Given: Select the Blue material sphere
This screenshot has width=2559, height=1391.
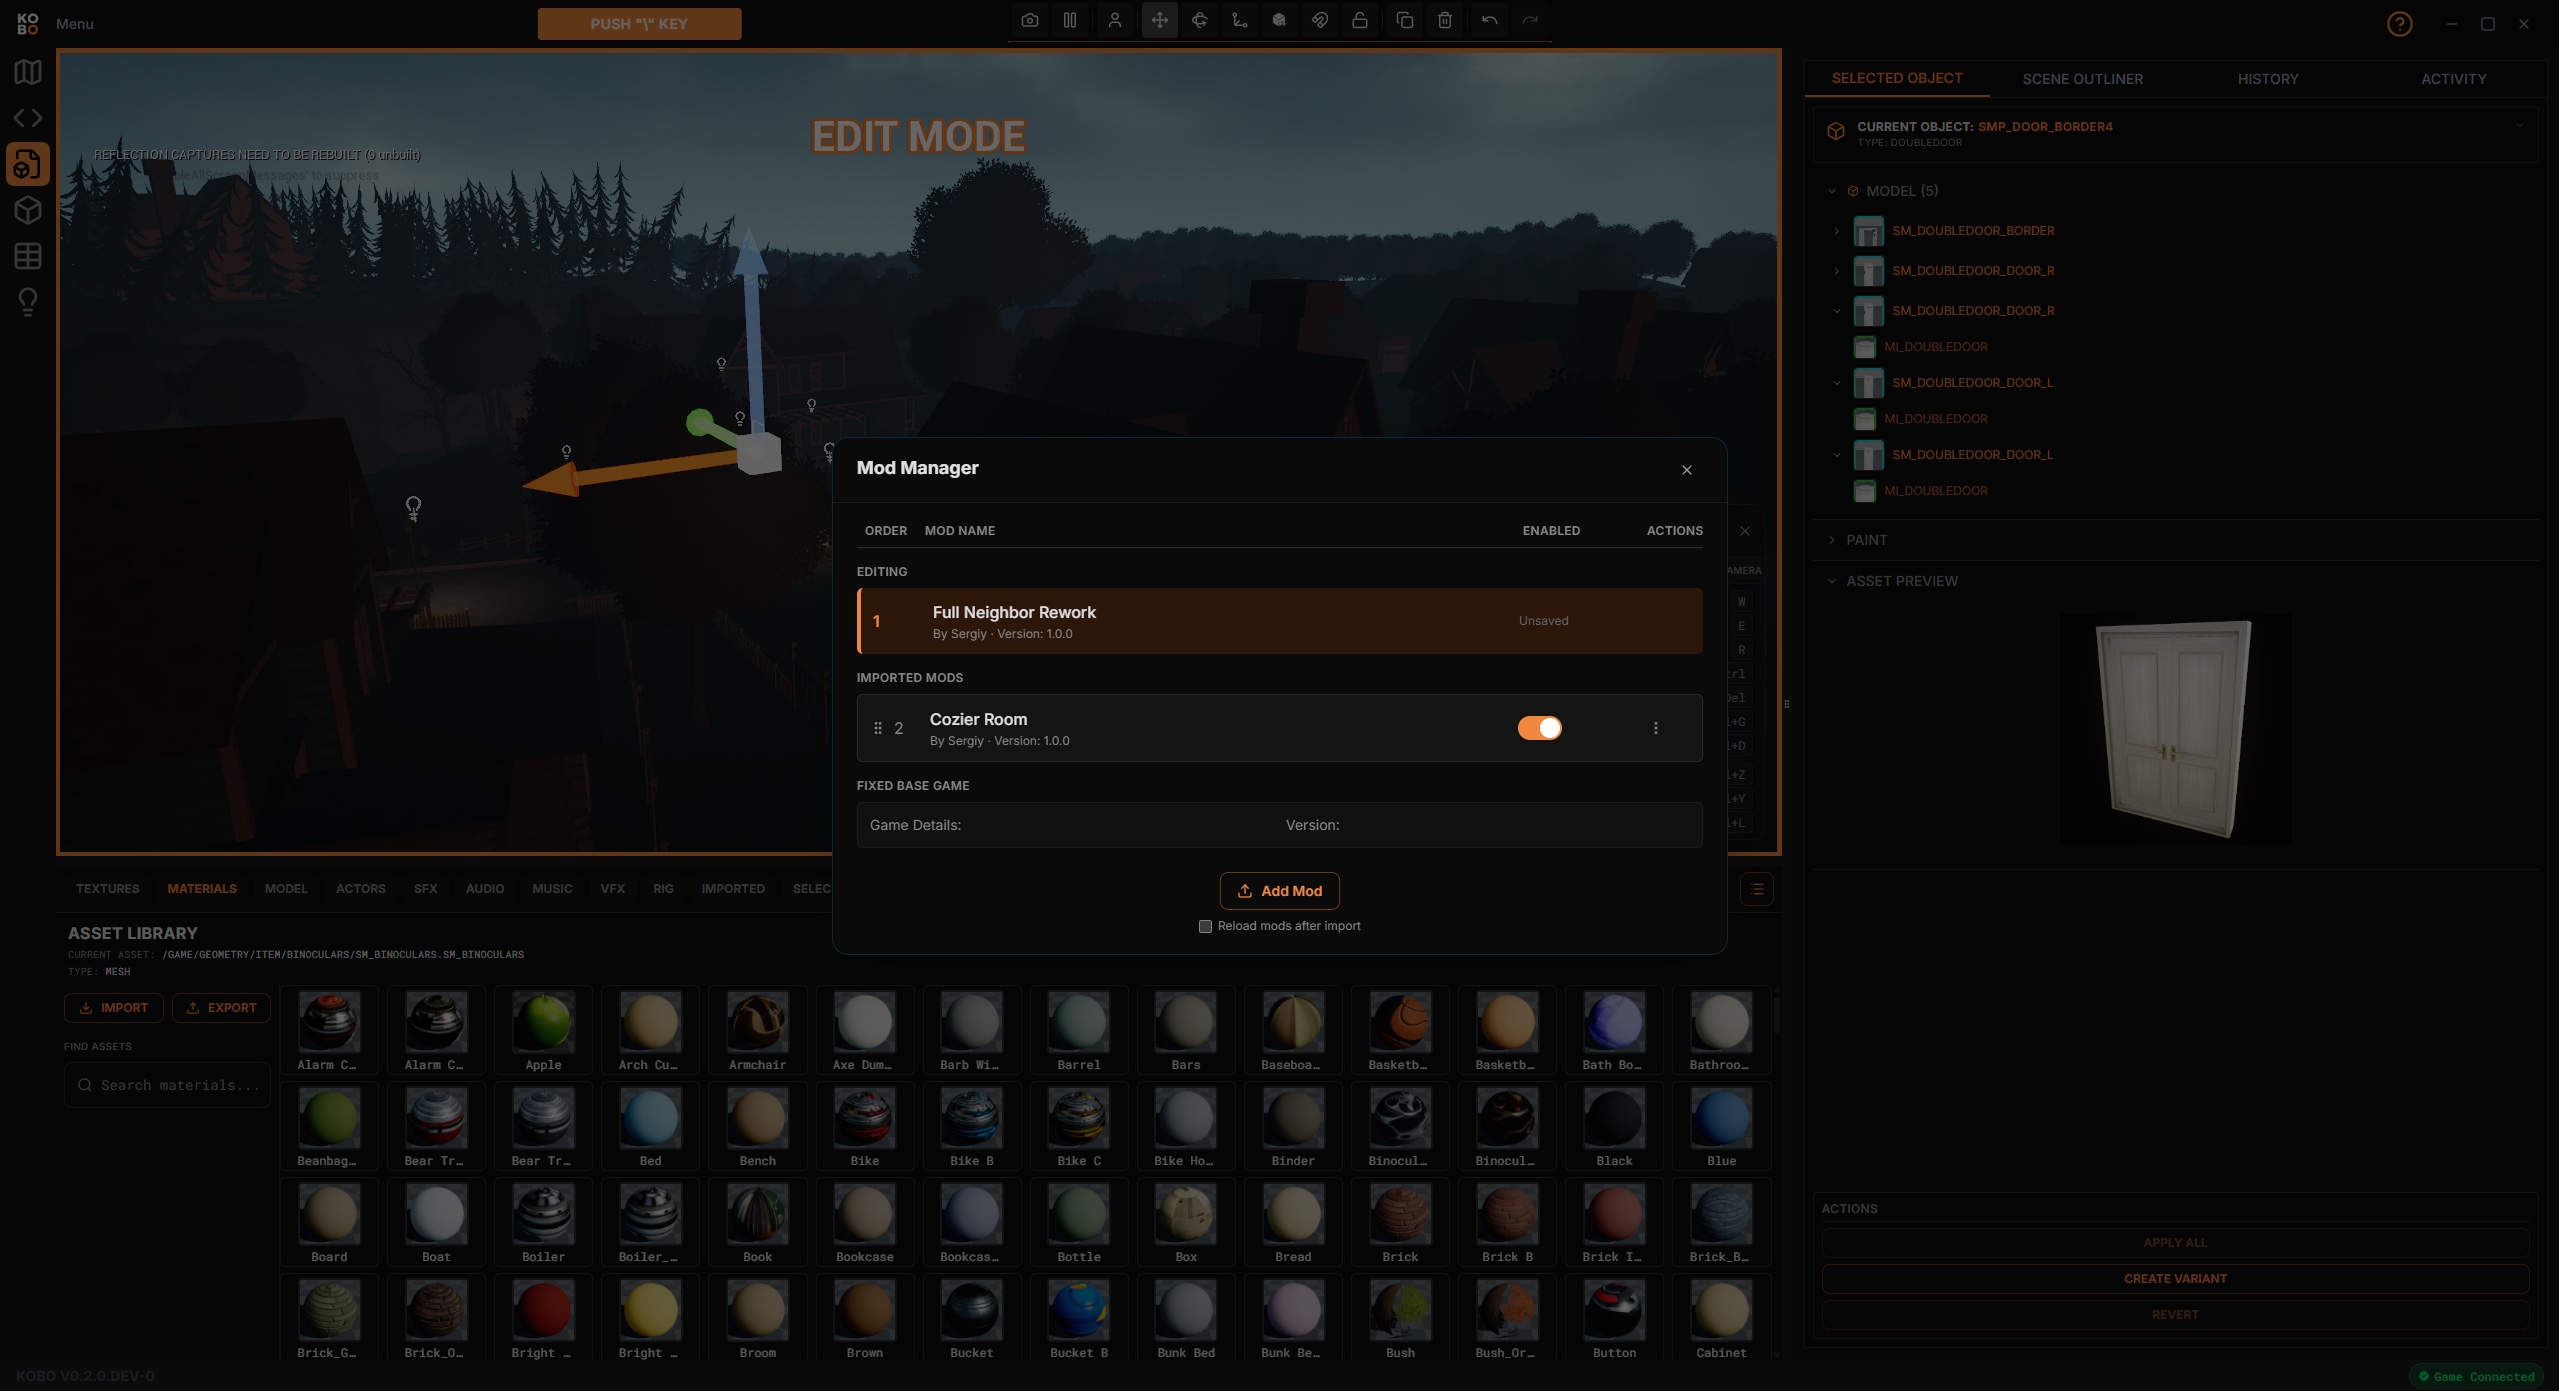Looking at the screenshot, I should click(1721, 1126).
